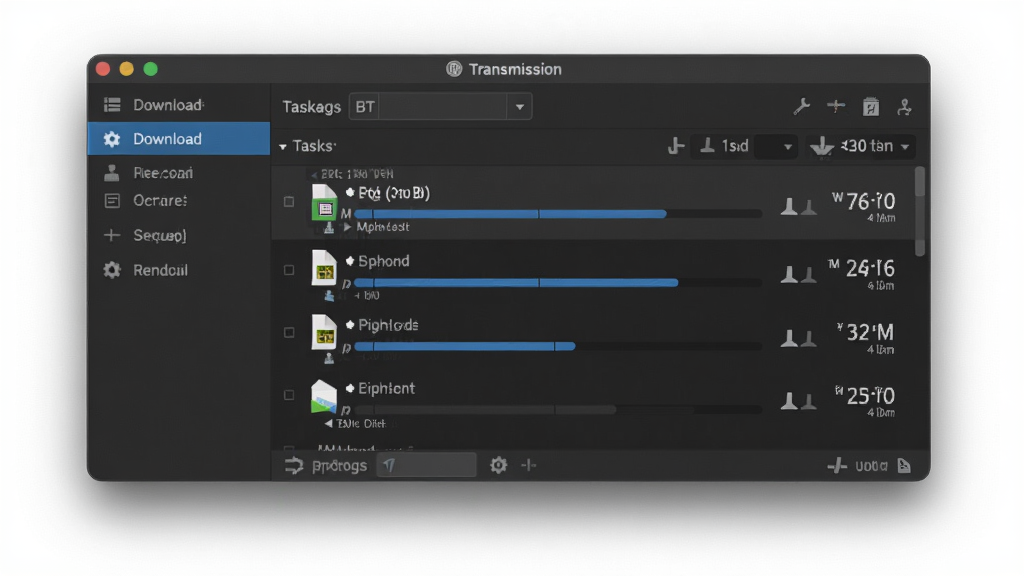Click the arrows icon beside prdrogs in bottom bar
1024x576 pixels.
(x=294, y=466)
